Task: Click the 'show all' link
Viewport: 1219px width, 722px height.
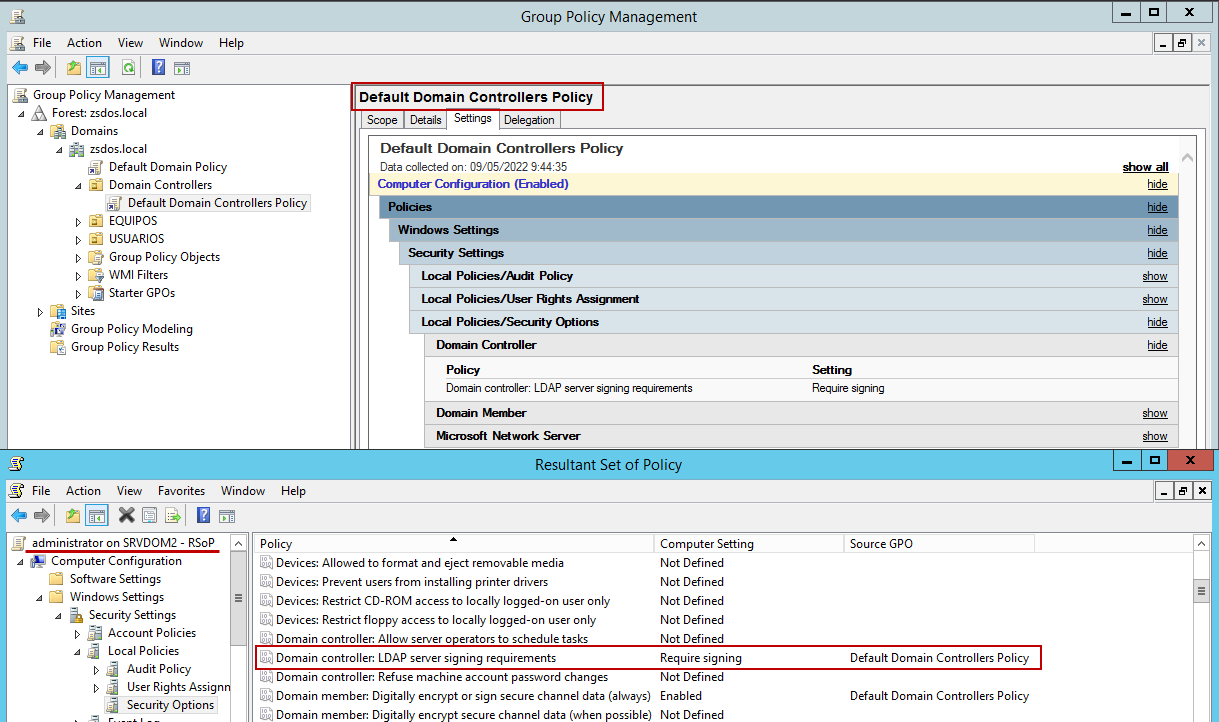Action: 1145,167
